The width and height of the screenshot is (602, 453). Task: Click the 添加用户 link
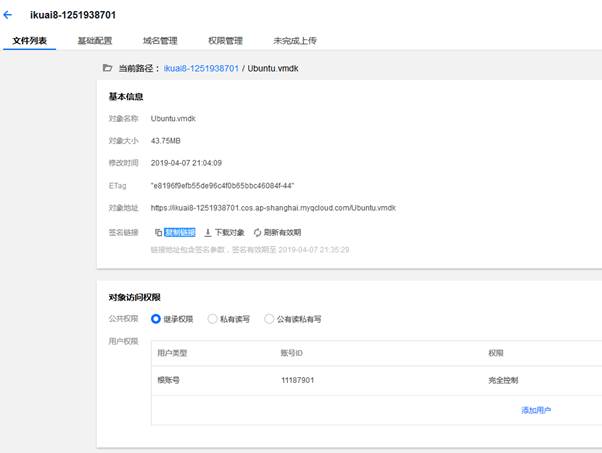[536, 410]
